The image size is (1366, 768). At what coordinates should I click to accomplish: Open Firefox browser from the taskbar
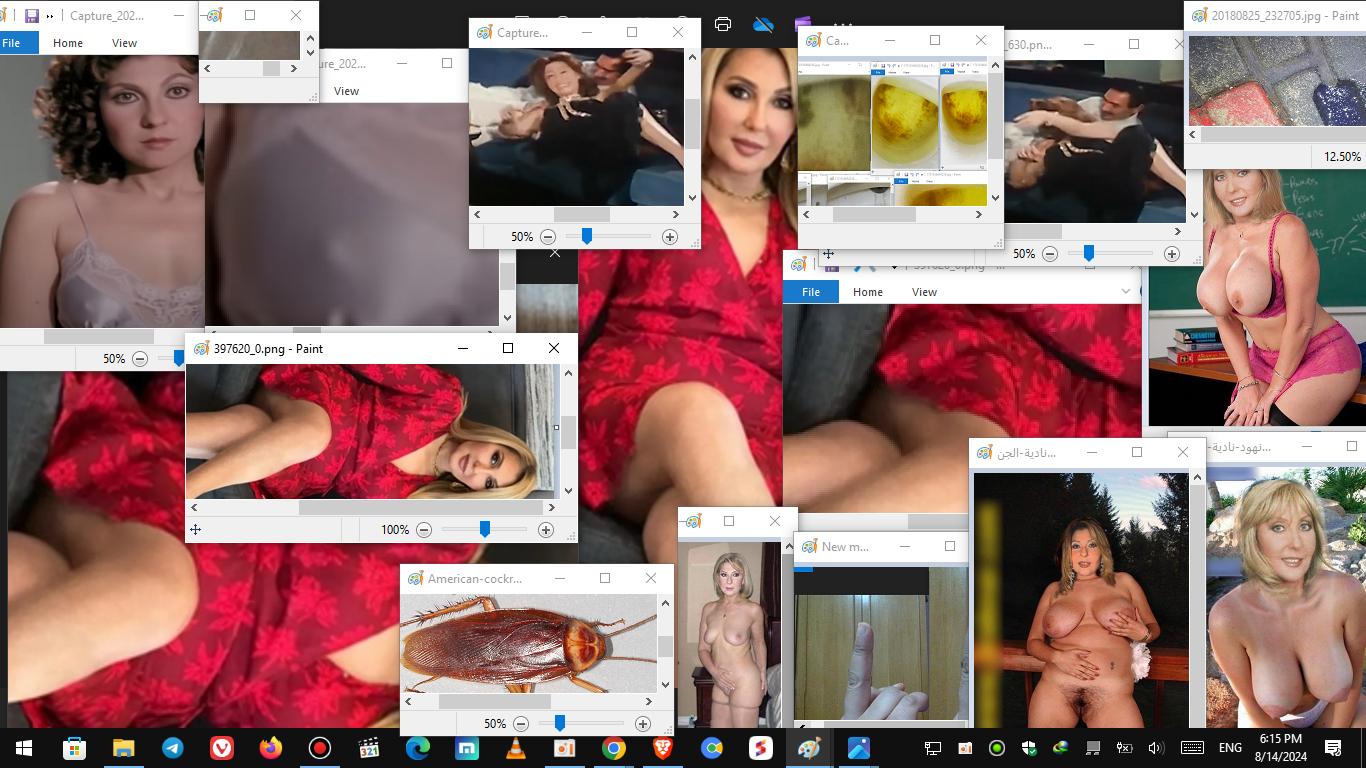pyautogui.click(x=270, y=748)
